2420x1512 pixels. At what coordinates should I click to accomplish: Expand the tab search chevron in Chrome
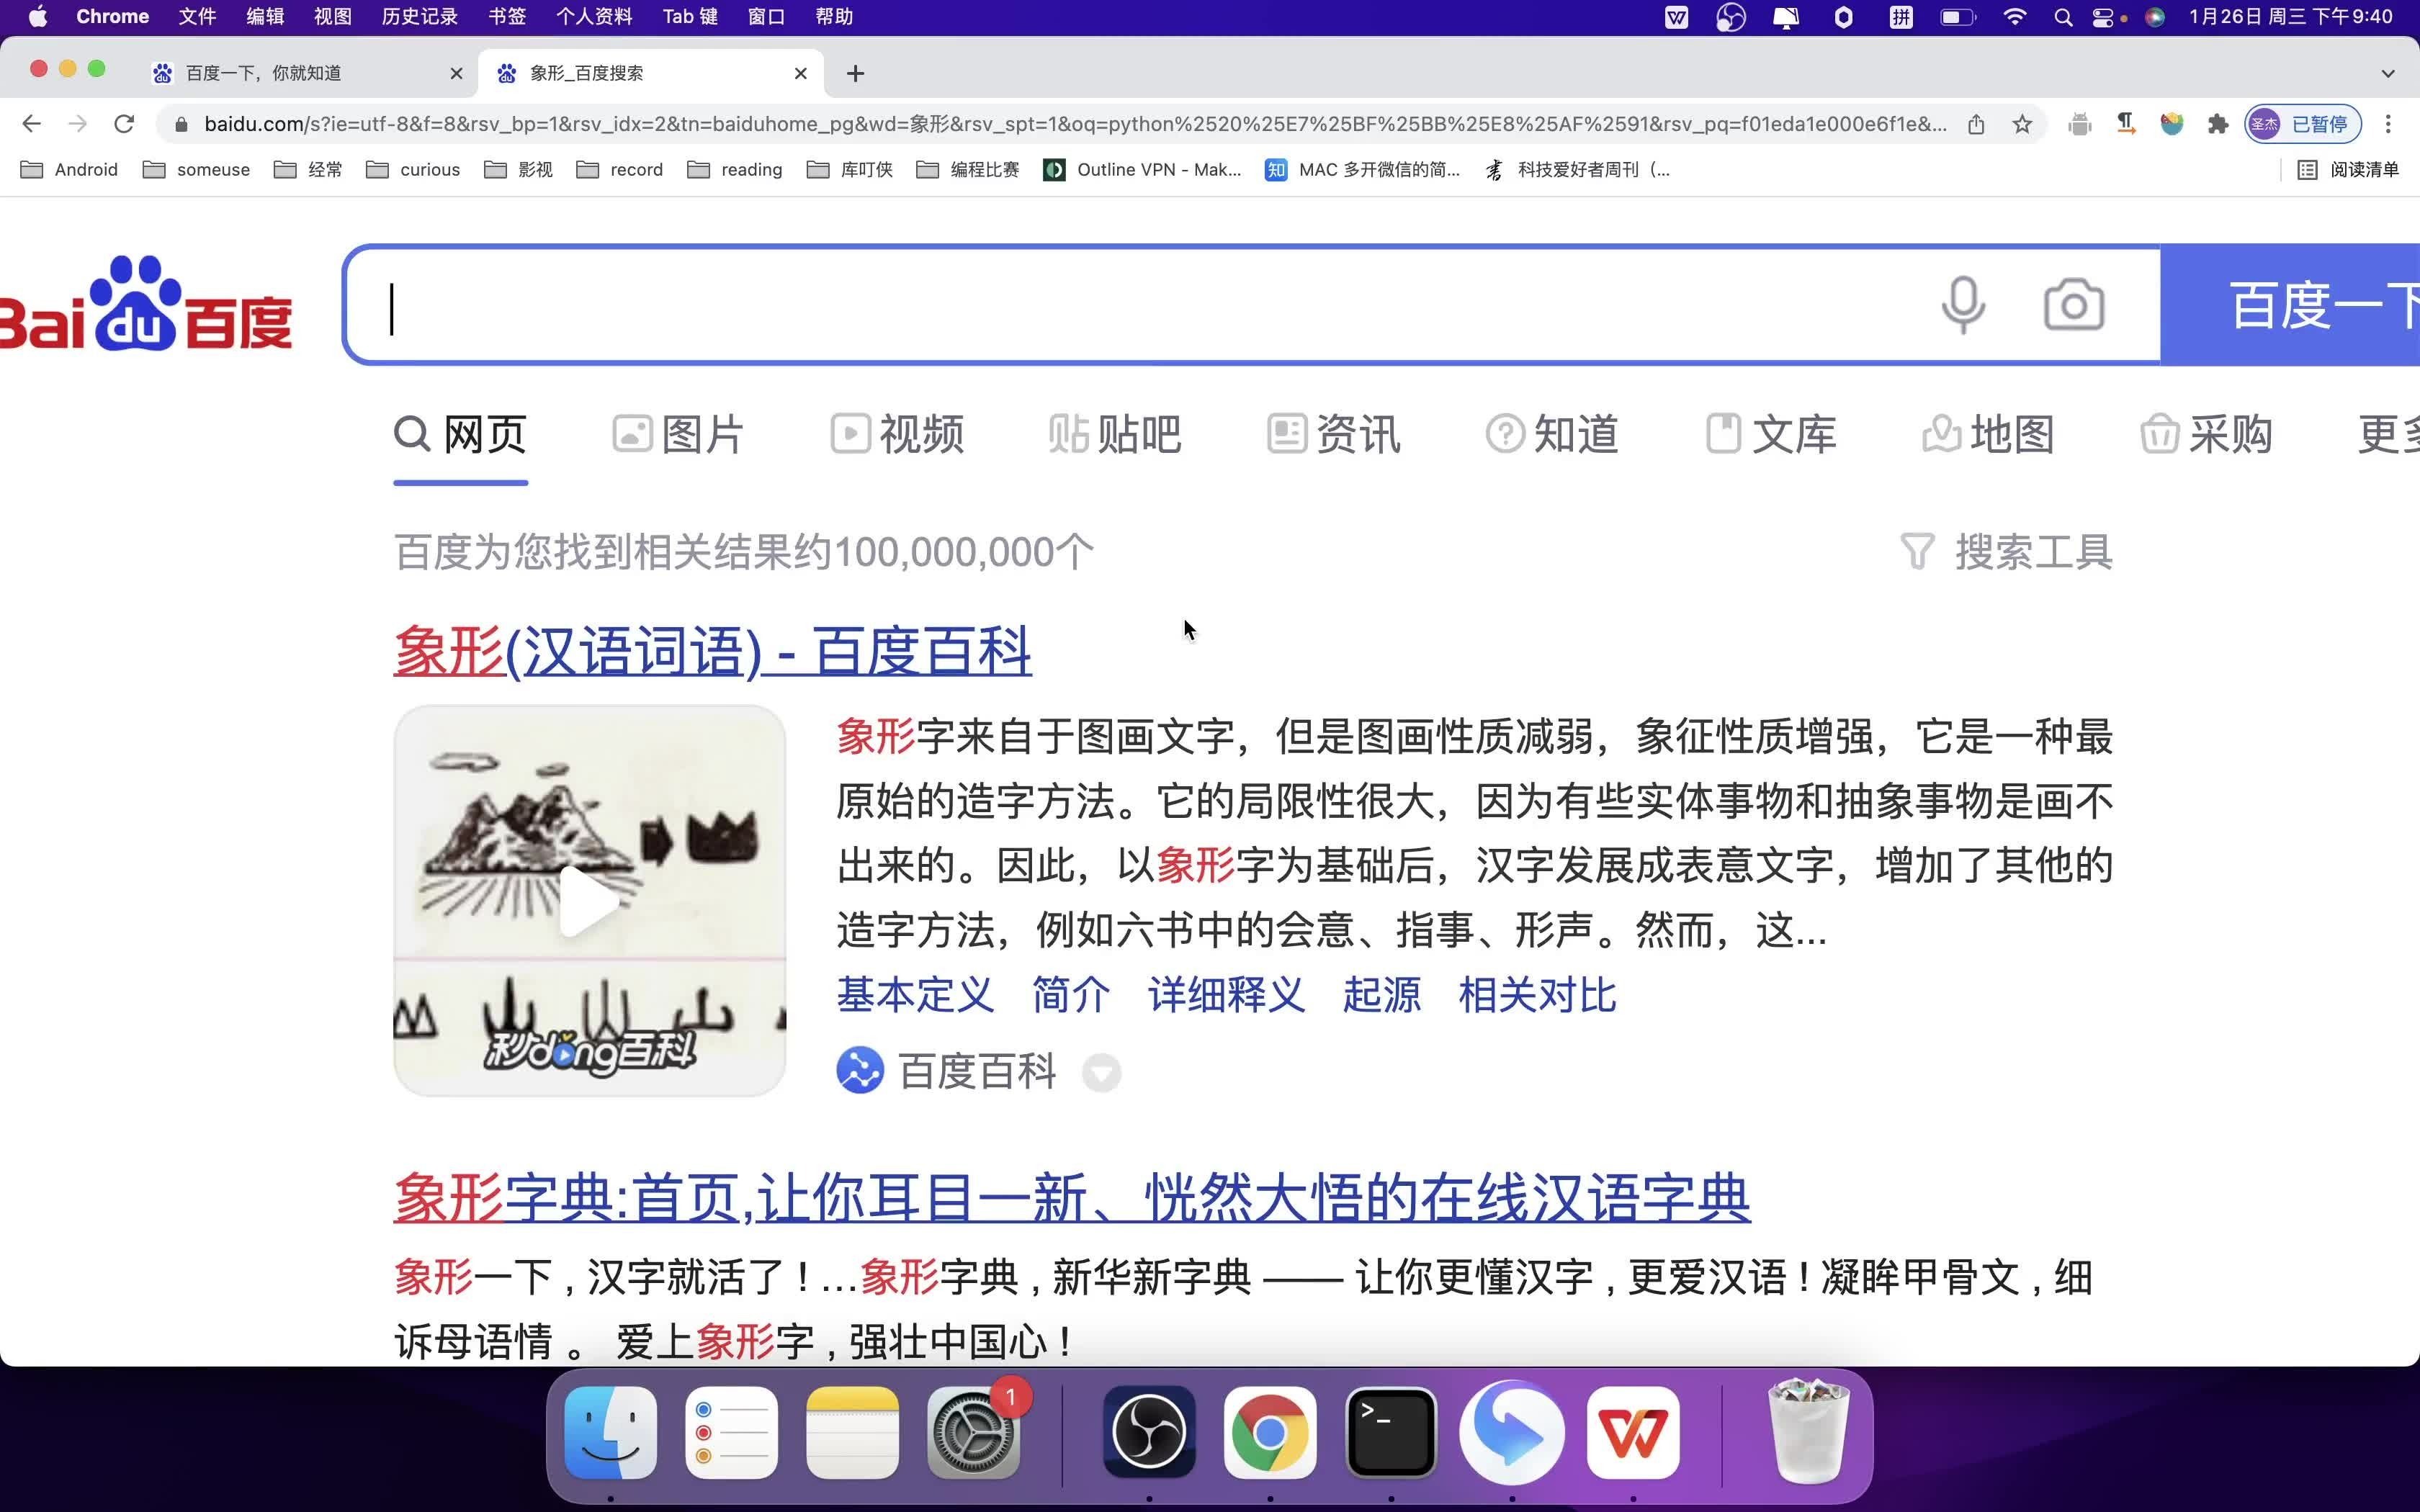(2387, 73)
